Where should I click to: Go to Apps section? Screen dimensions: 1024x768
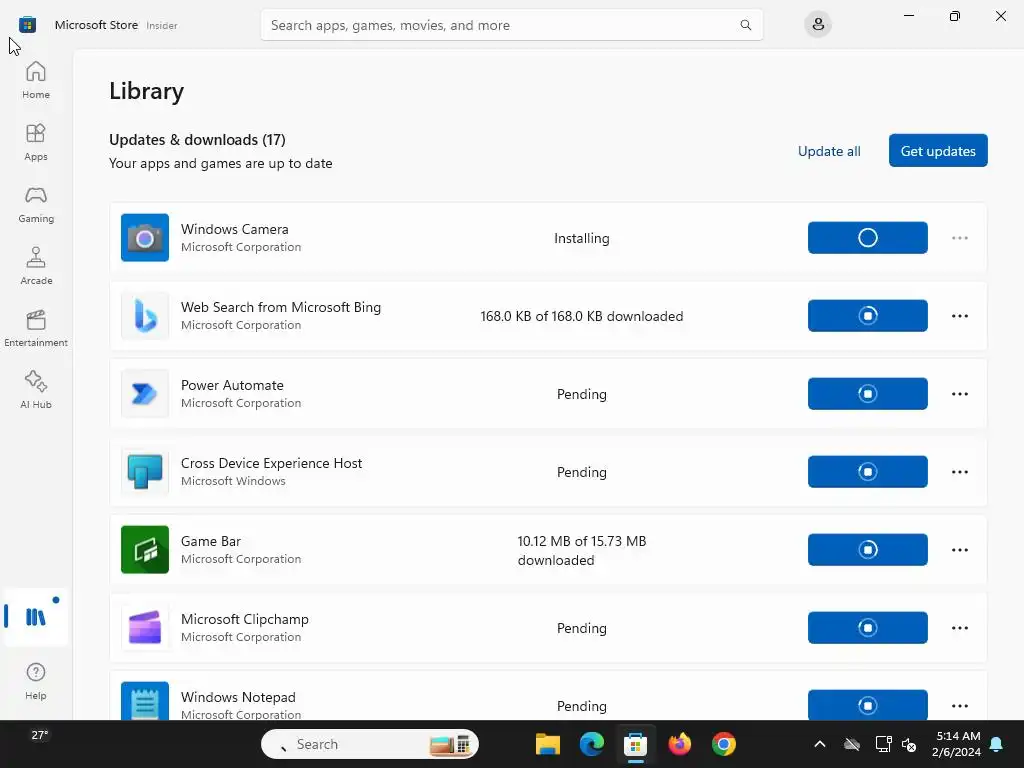coord(36,142)
